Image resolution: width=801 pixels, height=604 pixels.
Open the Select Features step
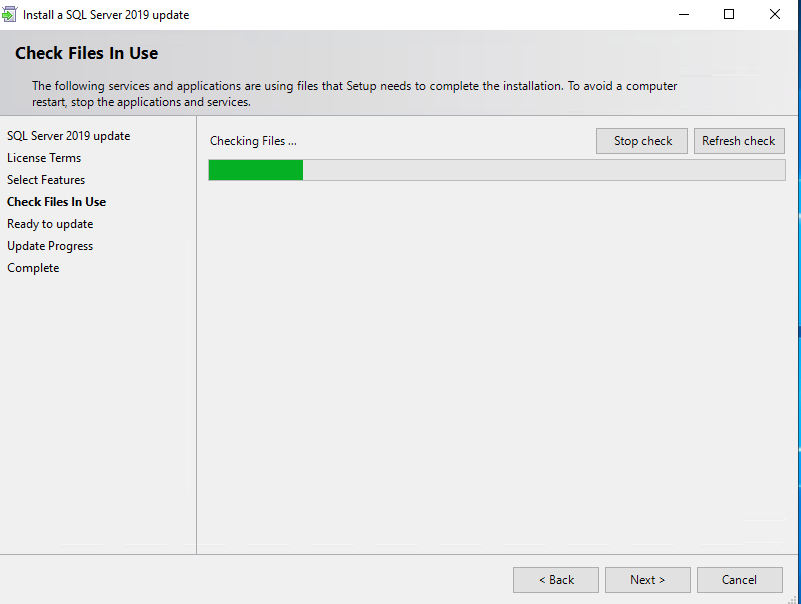[x=46, y=180]
